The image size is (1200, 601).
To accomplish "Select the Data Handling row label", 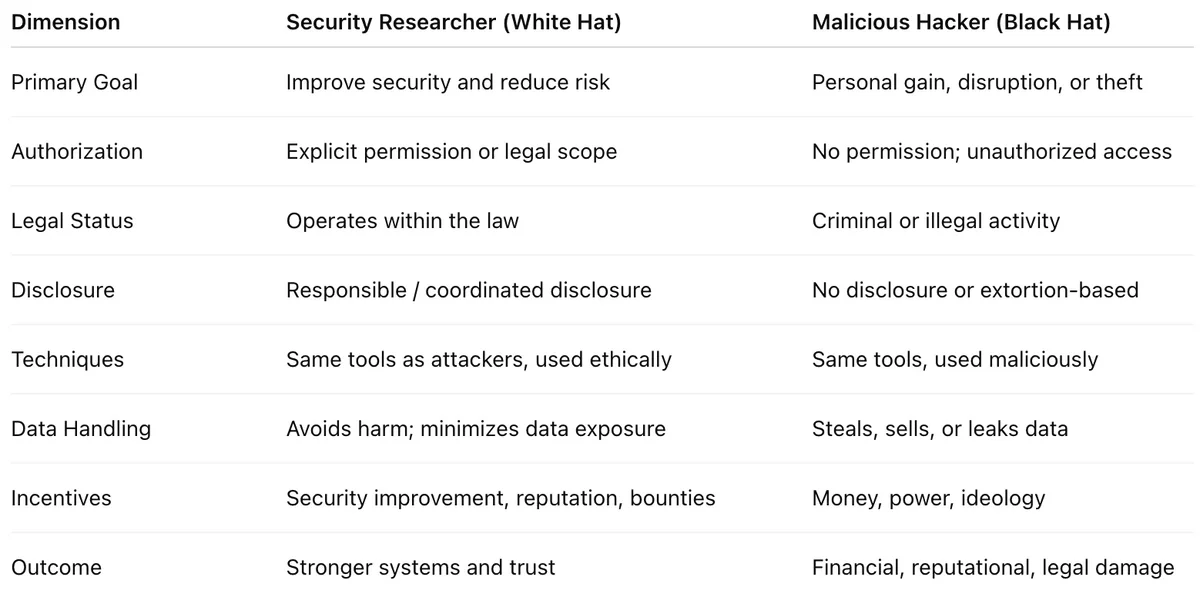I will [x=81, y=429].
